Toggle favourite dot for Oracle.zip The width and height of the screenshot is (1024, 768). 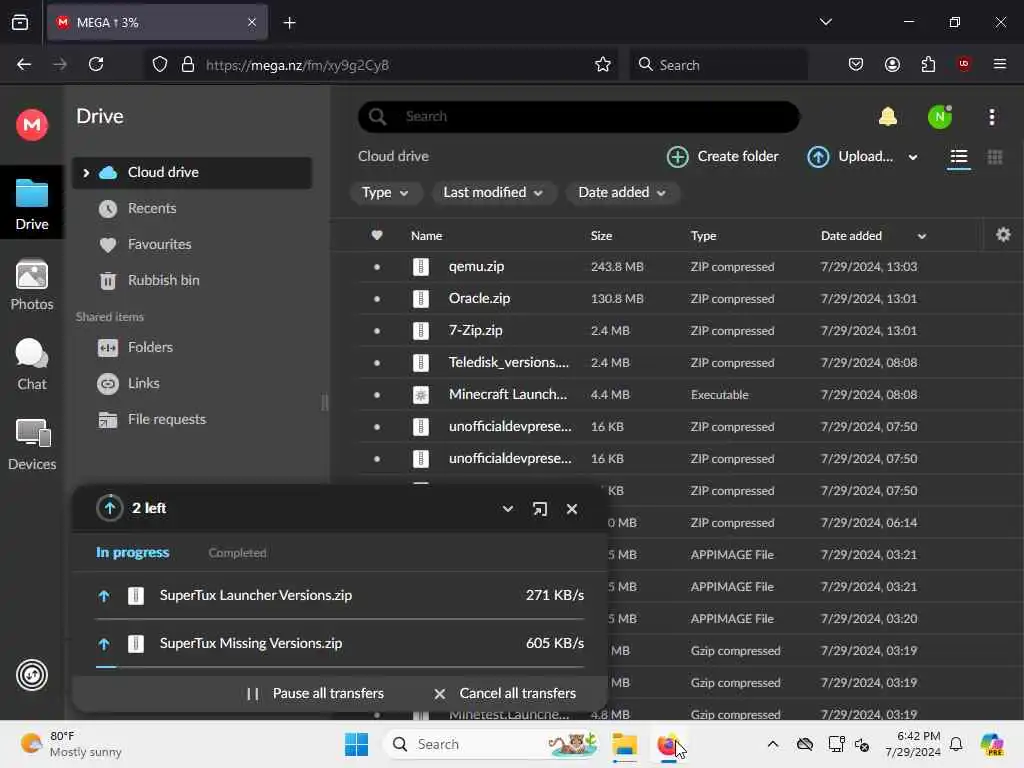pos(377,299)
